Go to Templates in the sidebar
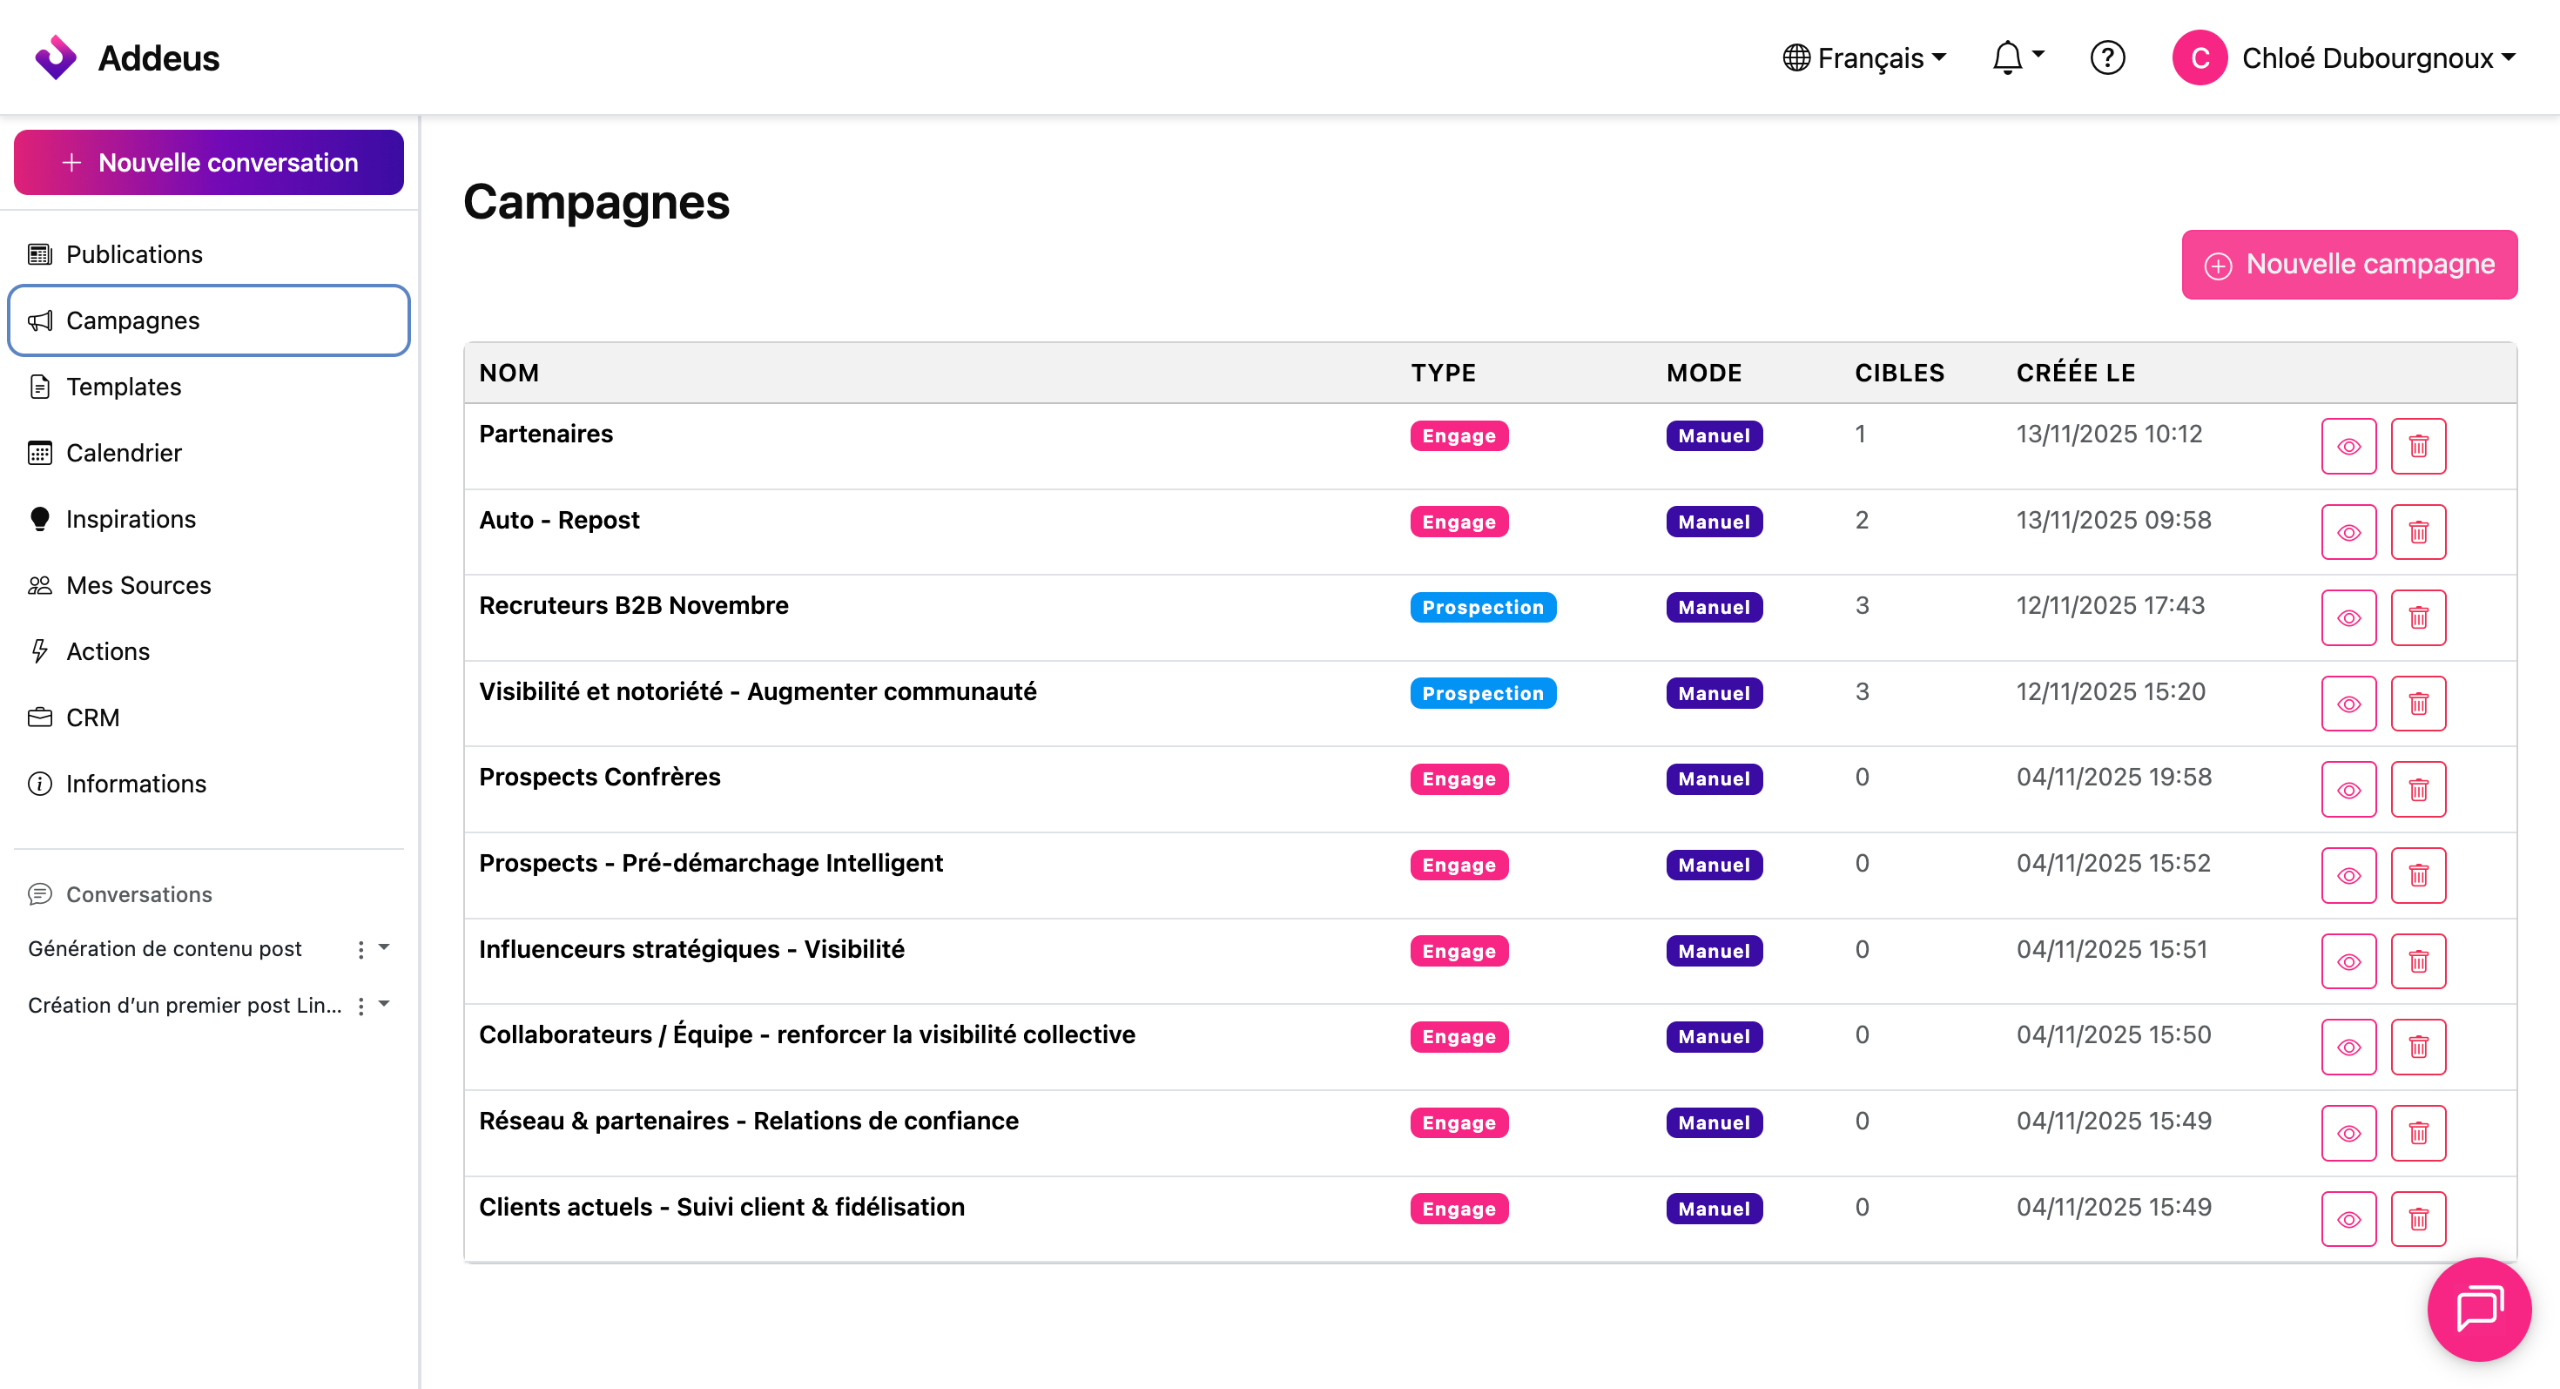 pyautogui.click(x=123, y=387)
